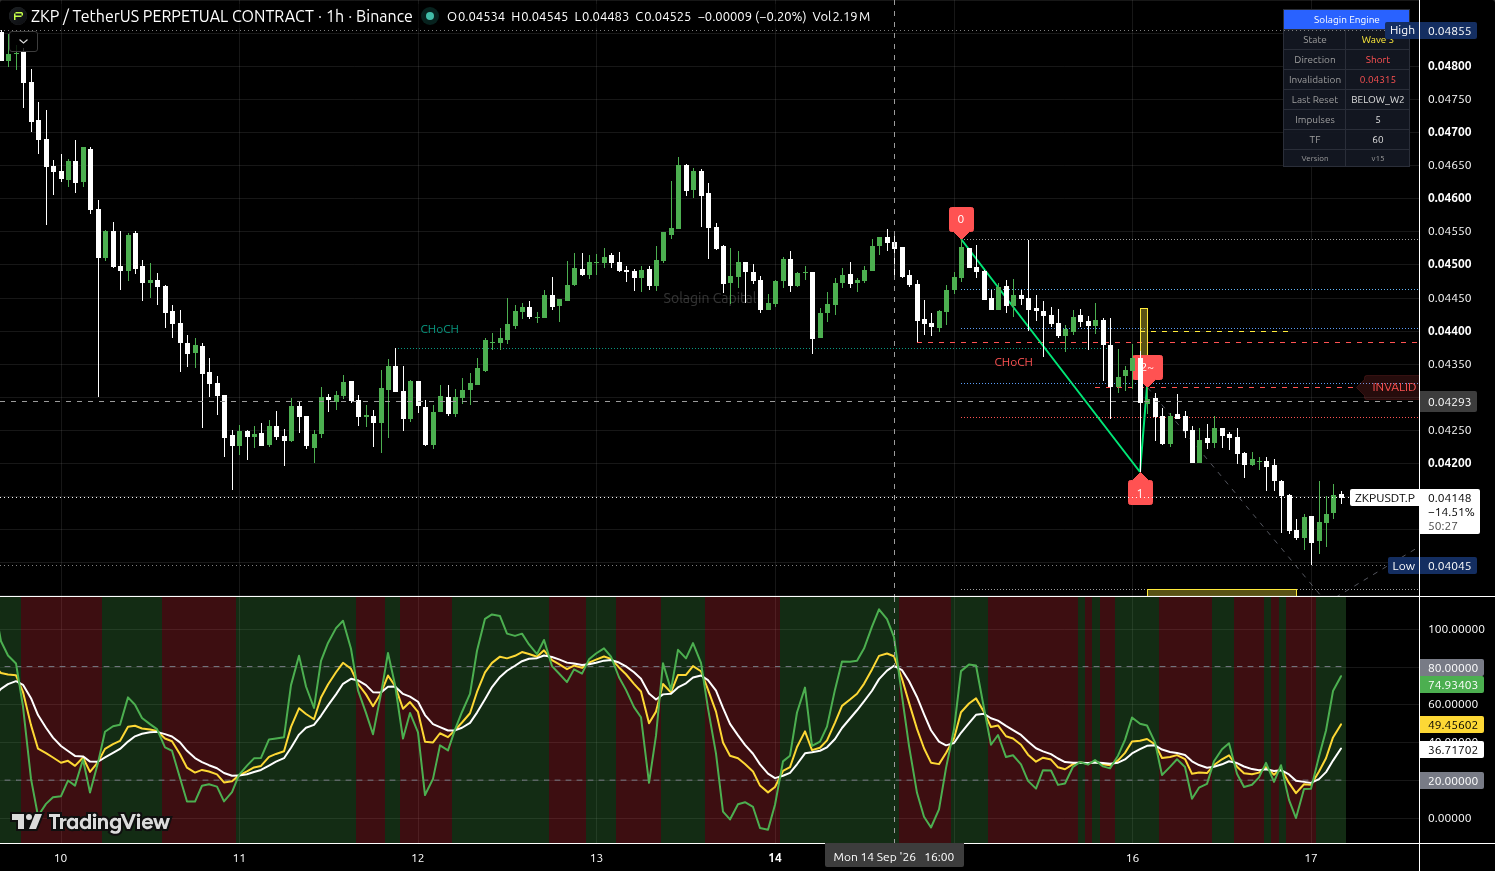
Task: Click the open value O0.04534
Action: coord(476,17)
